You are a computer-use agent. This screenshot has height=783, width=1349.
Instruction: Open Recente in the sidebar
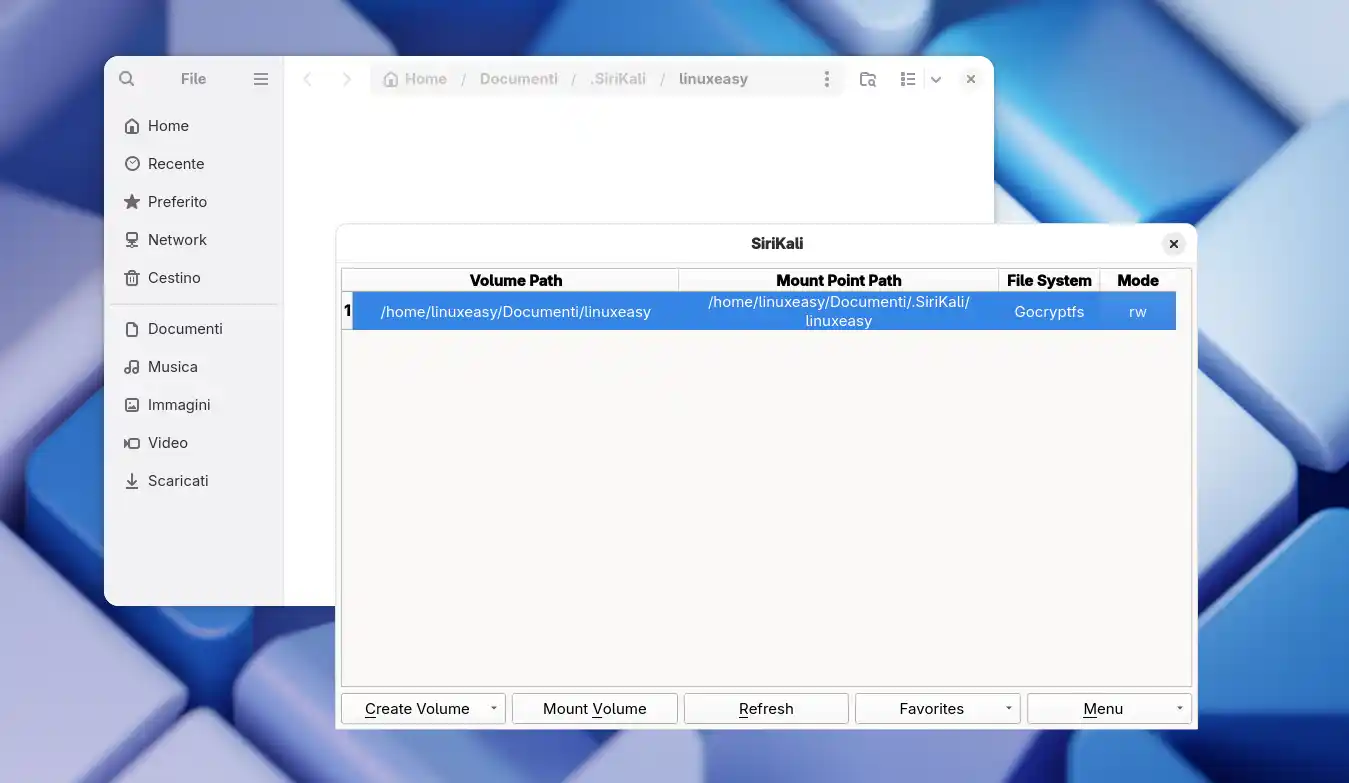click(175, 164)
